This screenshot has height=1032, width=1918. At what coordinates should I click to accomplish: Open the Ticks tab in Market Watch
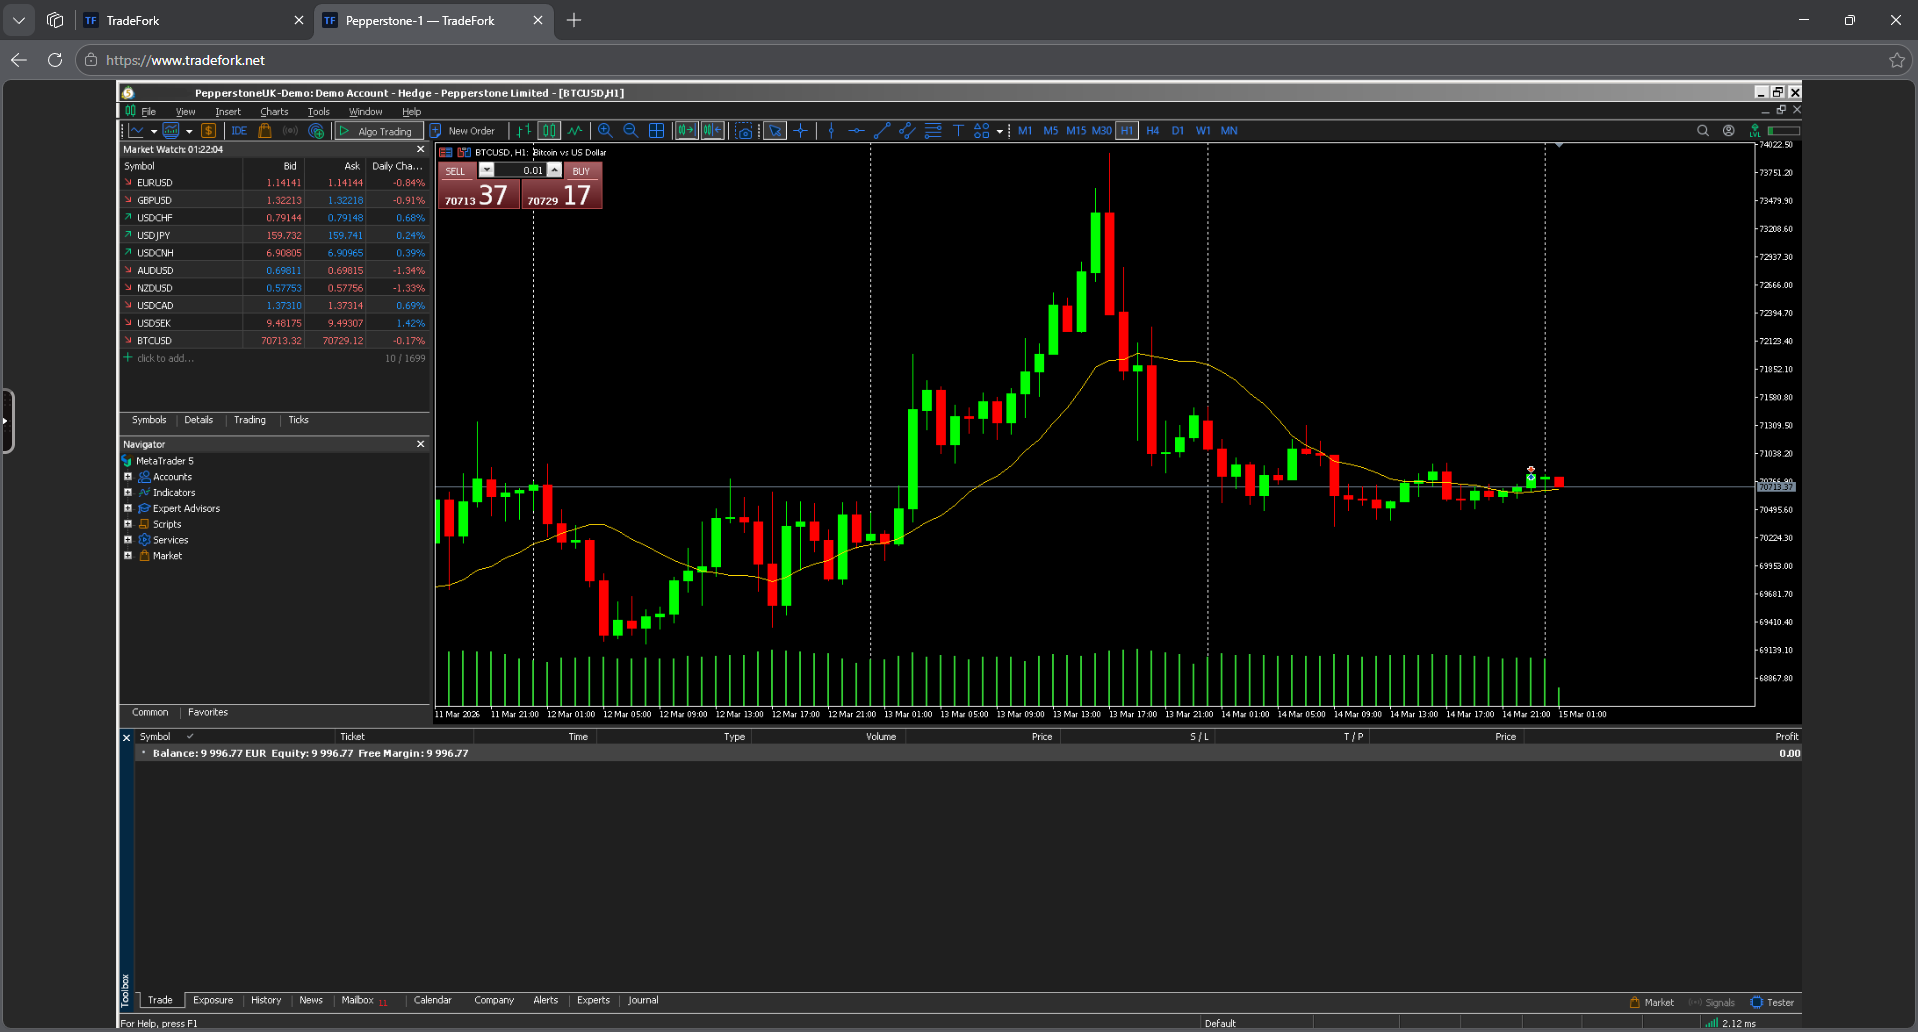298,420
